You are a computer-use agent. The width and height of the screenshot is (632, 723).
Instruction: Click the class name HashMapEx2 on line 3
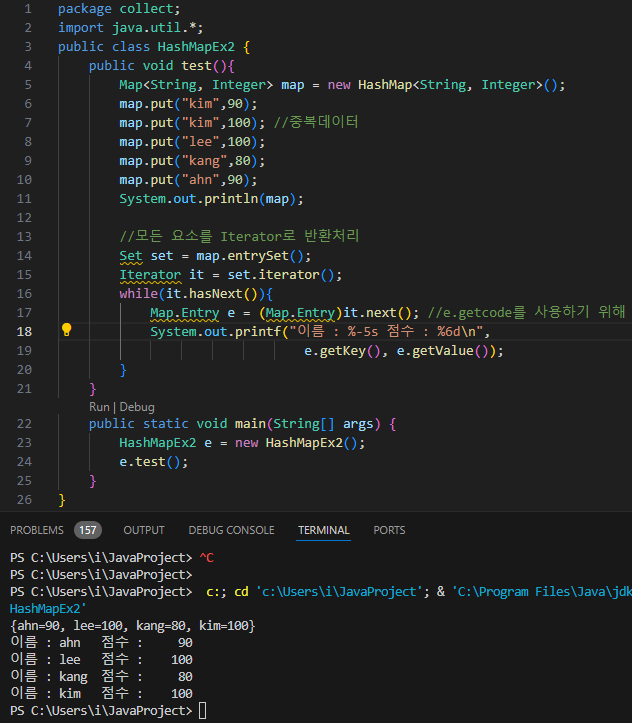coord(196,47)
